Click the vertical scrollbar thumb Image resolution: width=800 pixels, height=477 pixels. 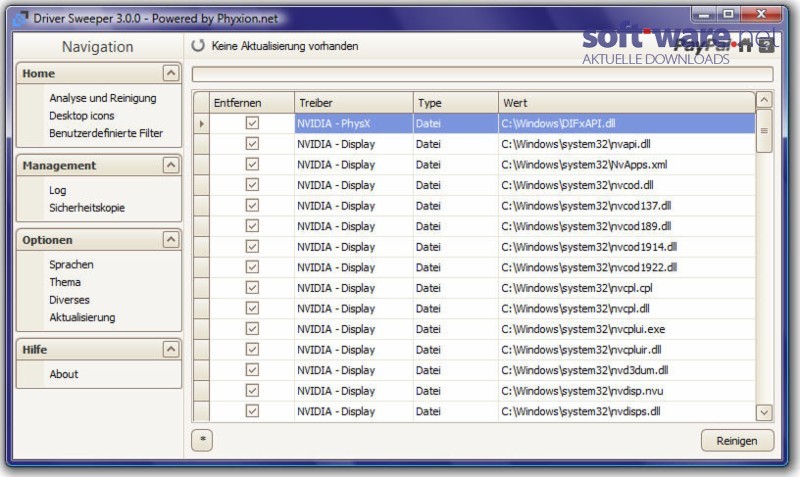pos(764,131)
